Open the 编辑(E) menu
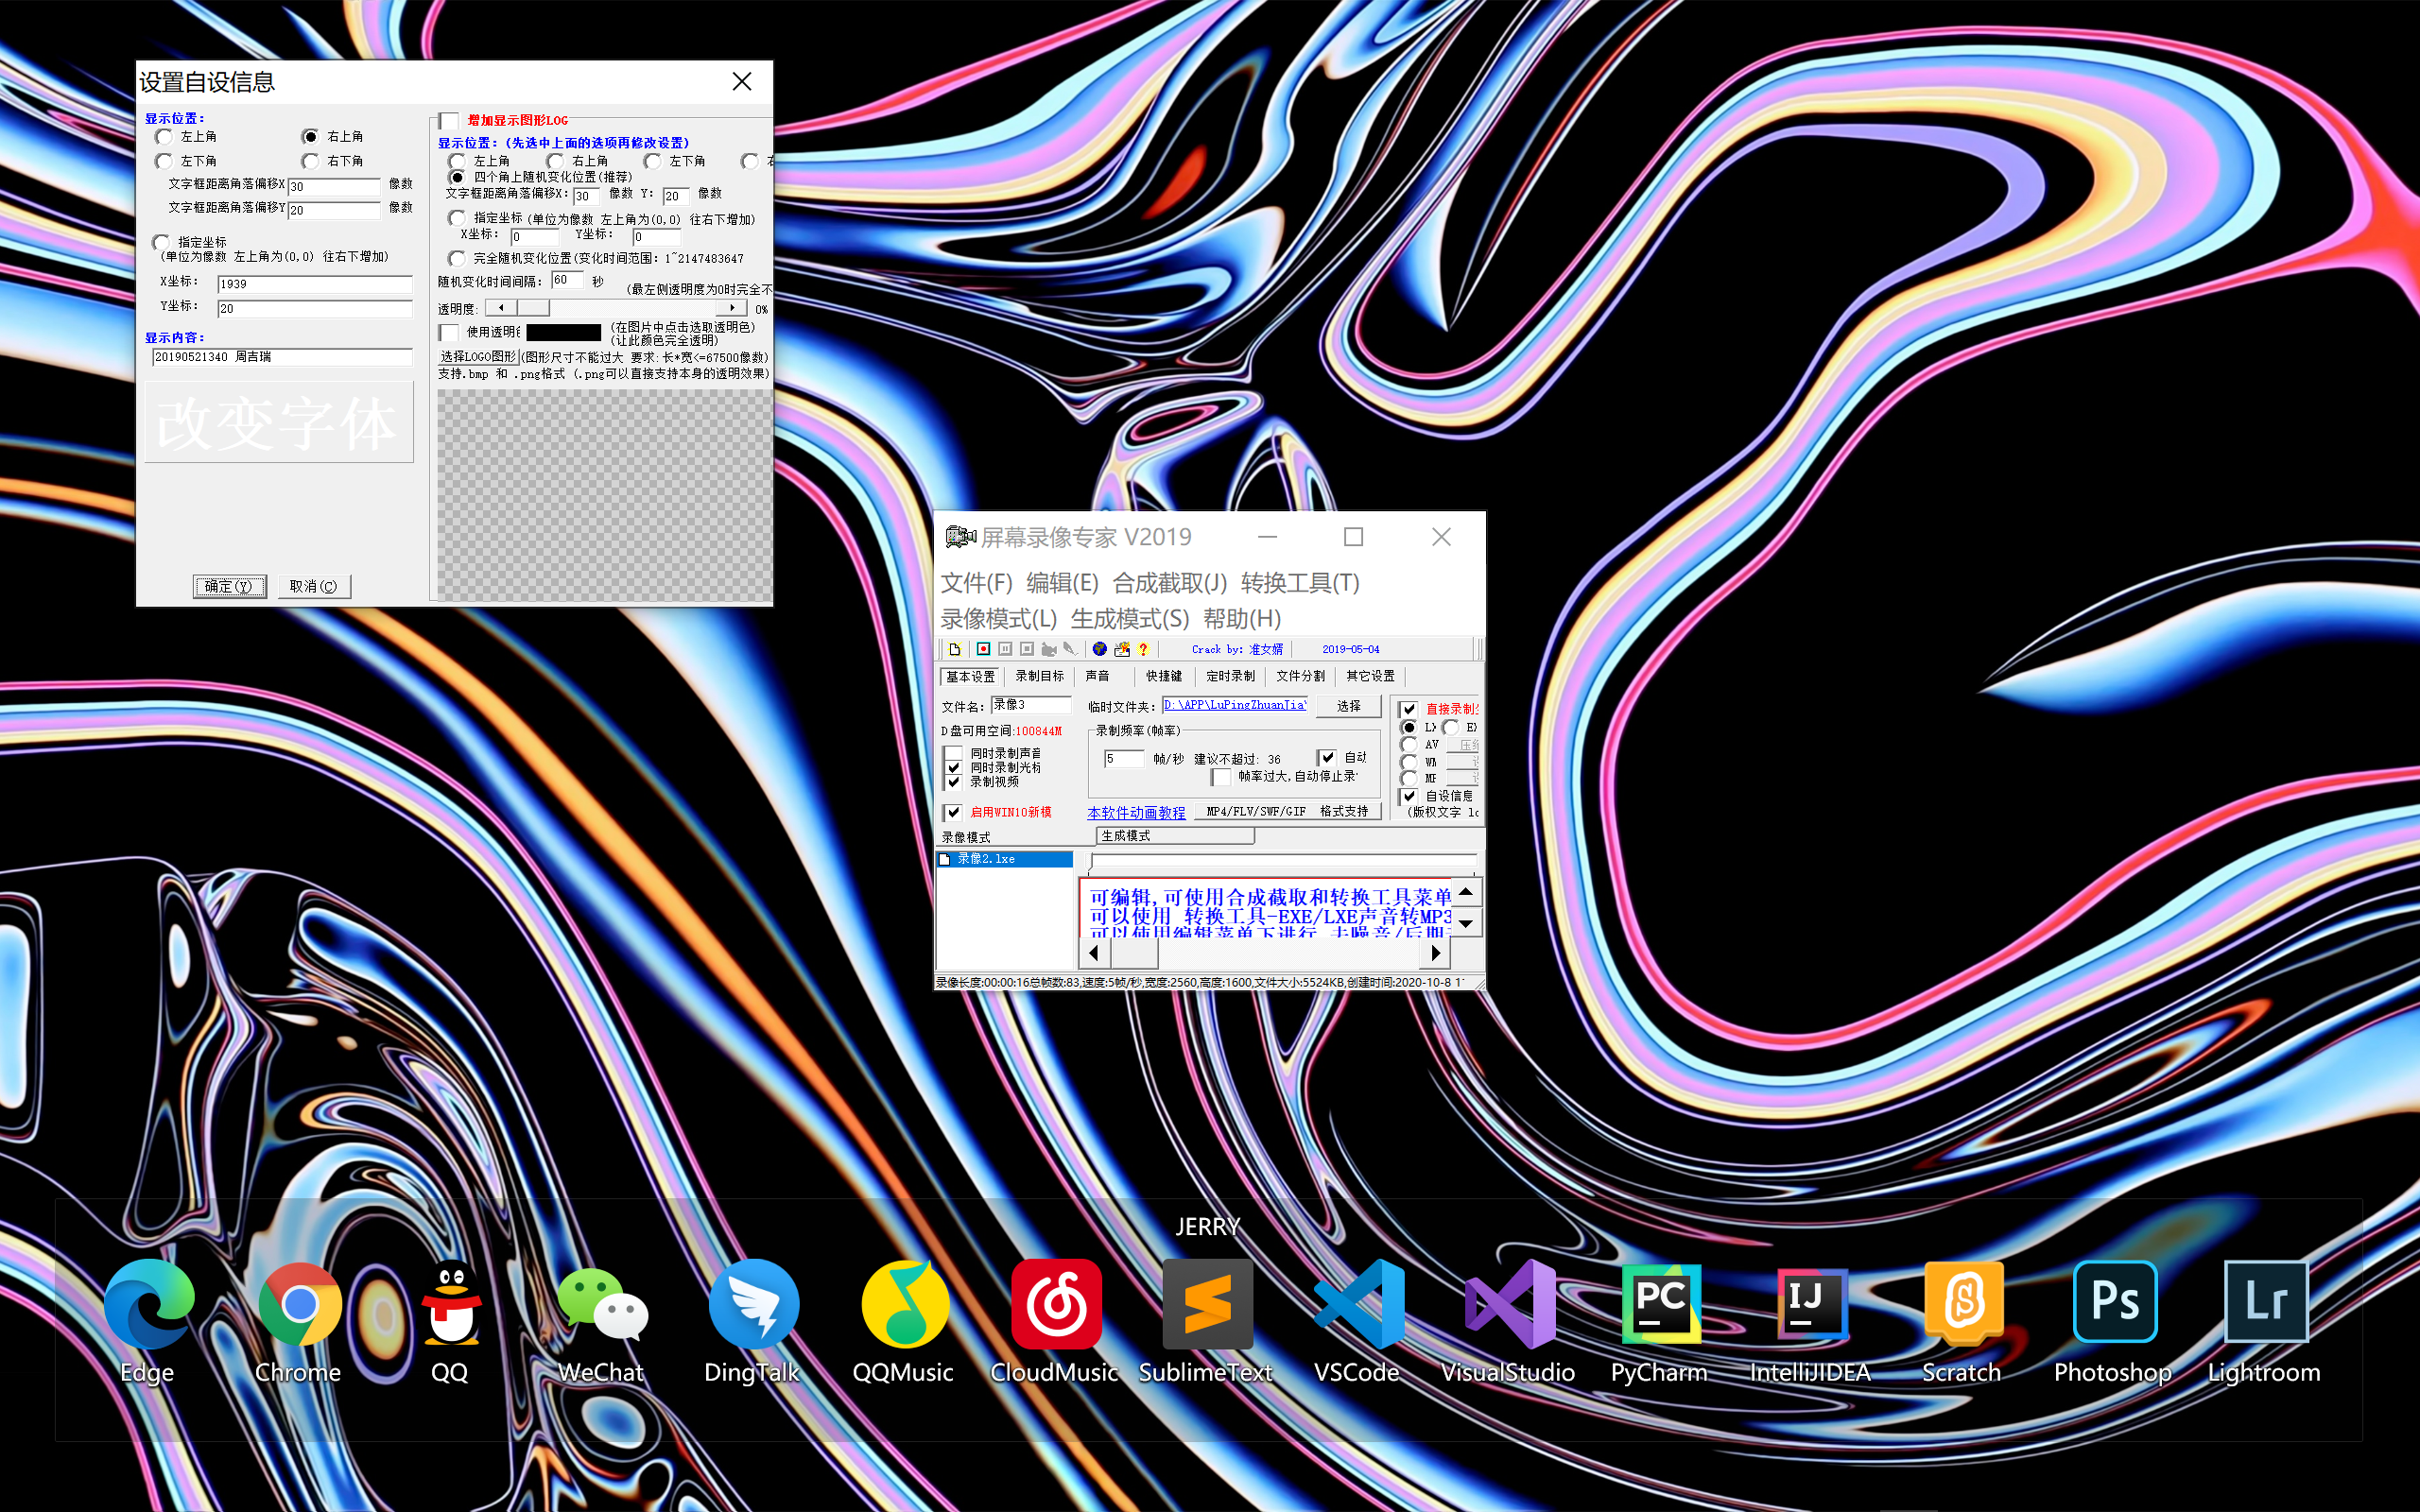2420x1512 pixels. point(1062,583)
